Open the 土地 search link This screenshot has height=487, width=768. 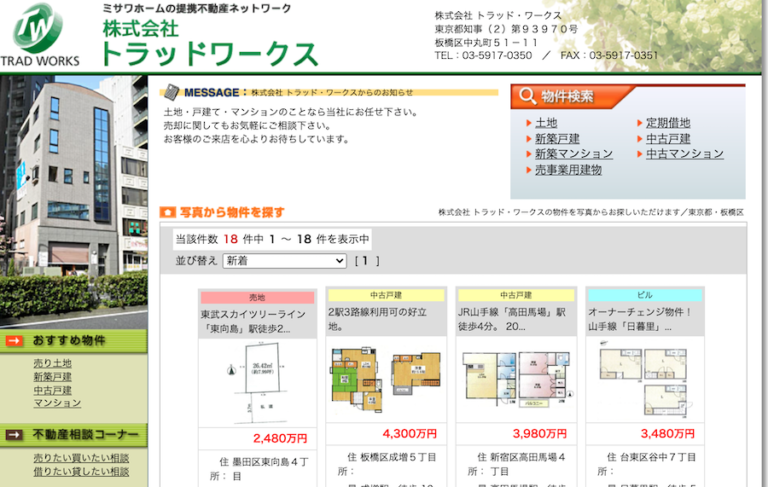546,122
